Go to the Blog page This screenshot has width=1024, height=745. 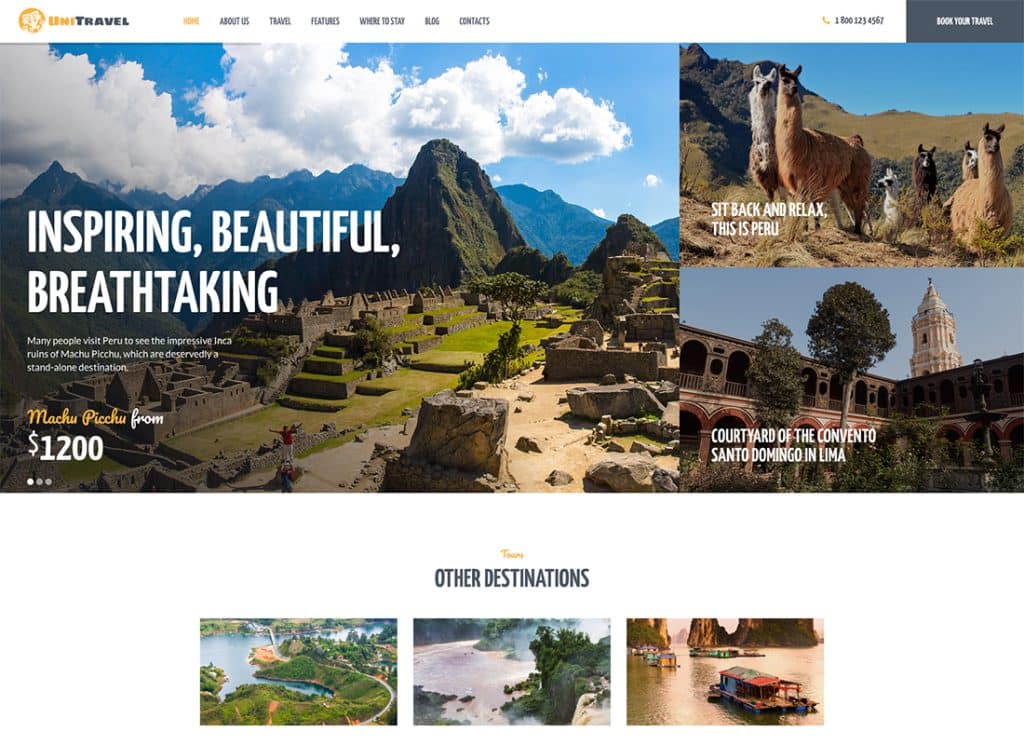coord(432,21)
